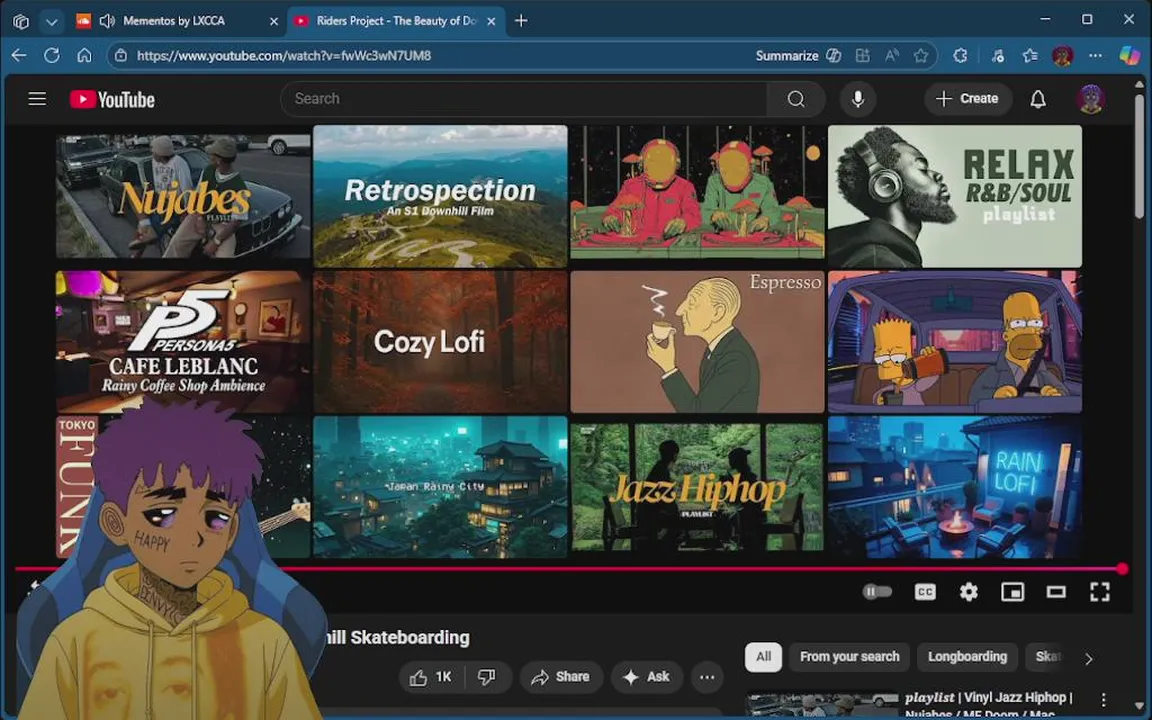This screenshot has width=1152, height=720.
Task: Click the red progress bar scrubber handle
Action: click(1122, 569)
